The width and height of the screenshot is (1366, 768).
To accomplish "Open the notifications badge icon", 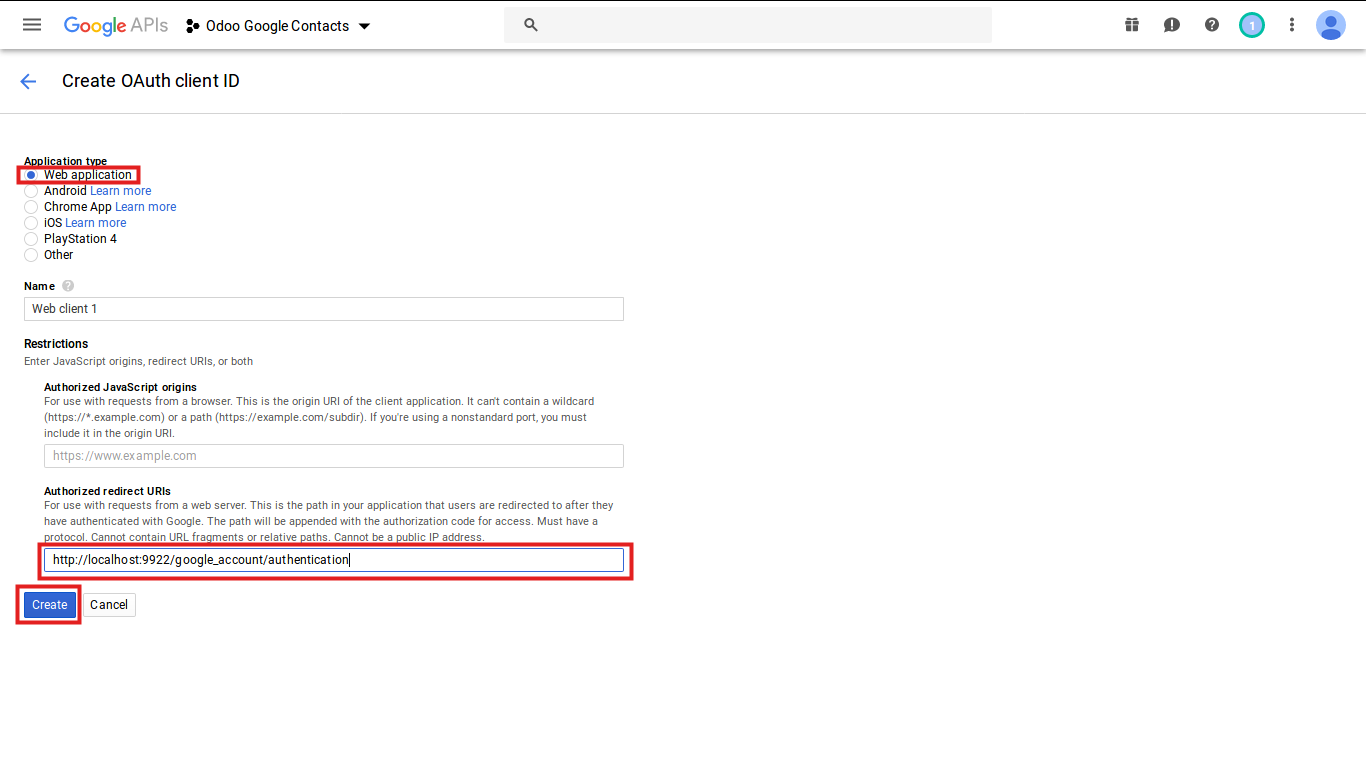I will tap(1252, 25).
